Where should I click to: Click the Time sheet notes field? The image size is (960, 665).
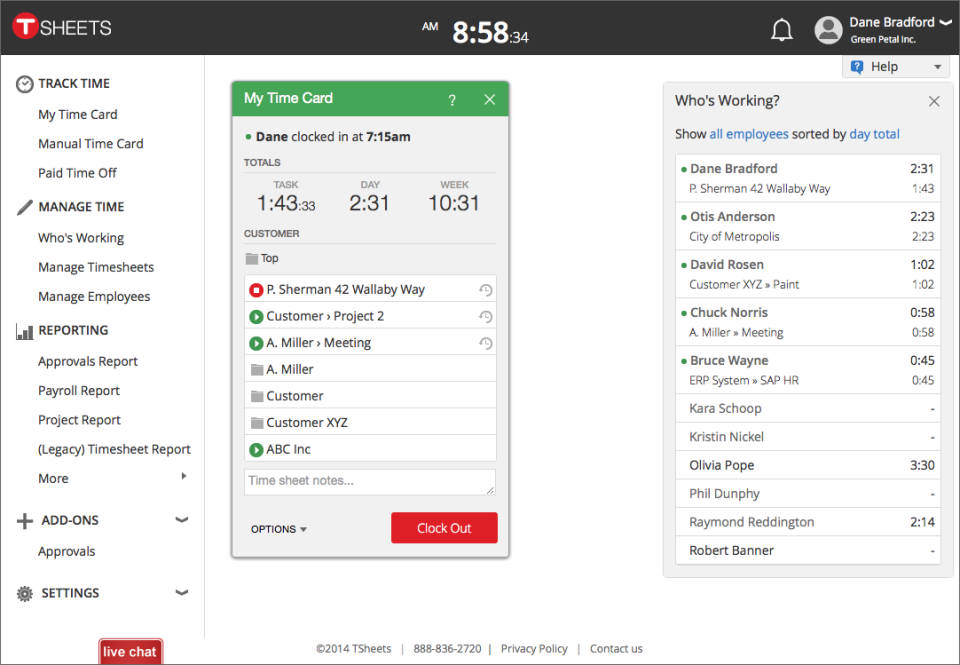[369, 481]
